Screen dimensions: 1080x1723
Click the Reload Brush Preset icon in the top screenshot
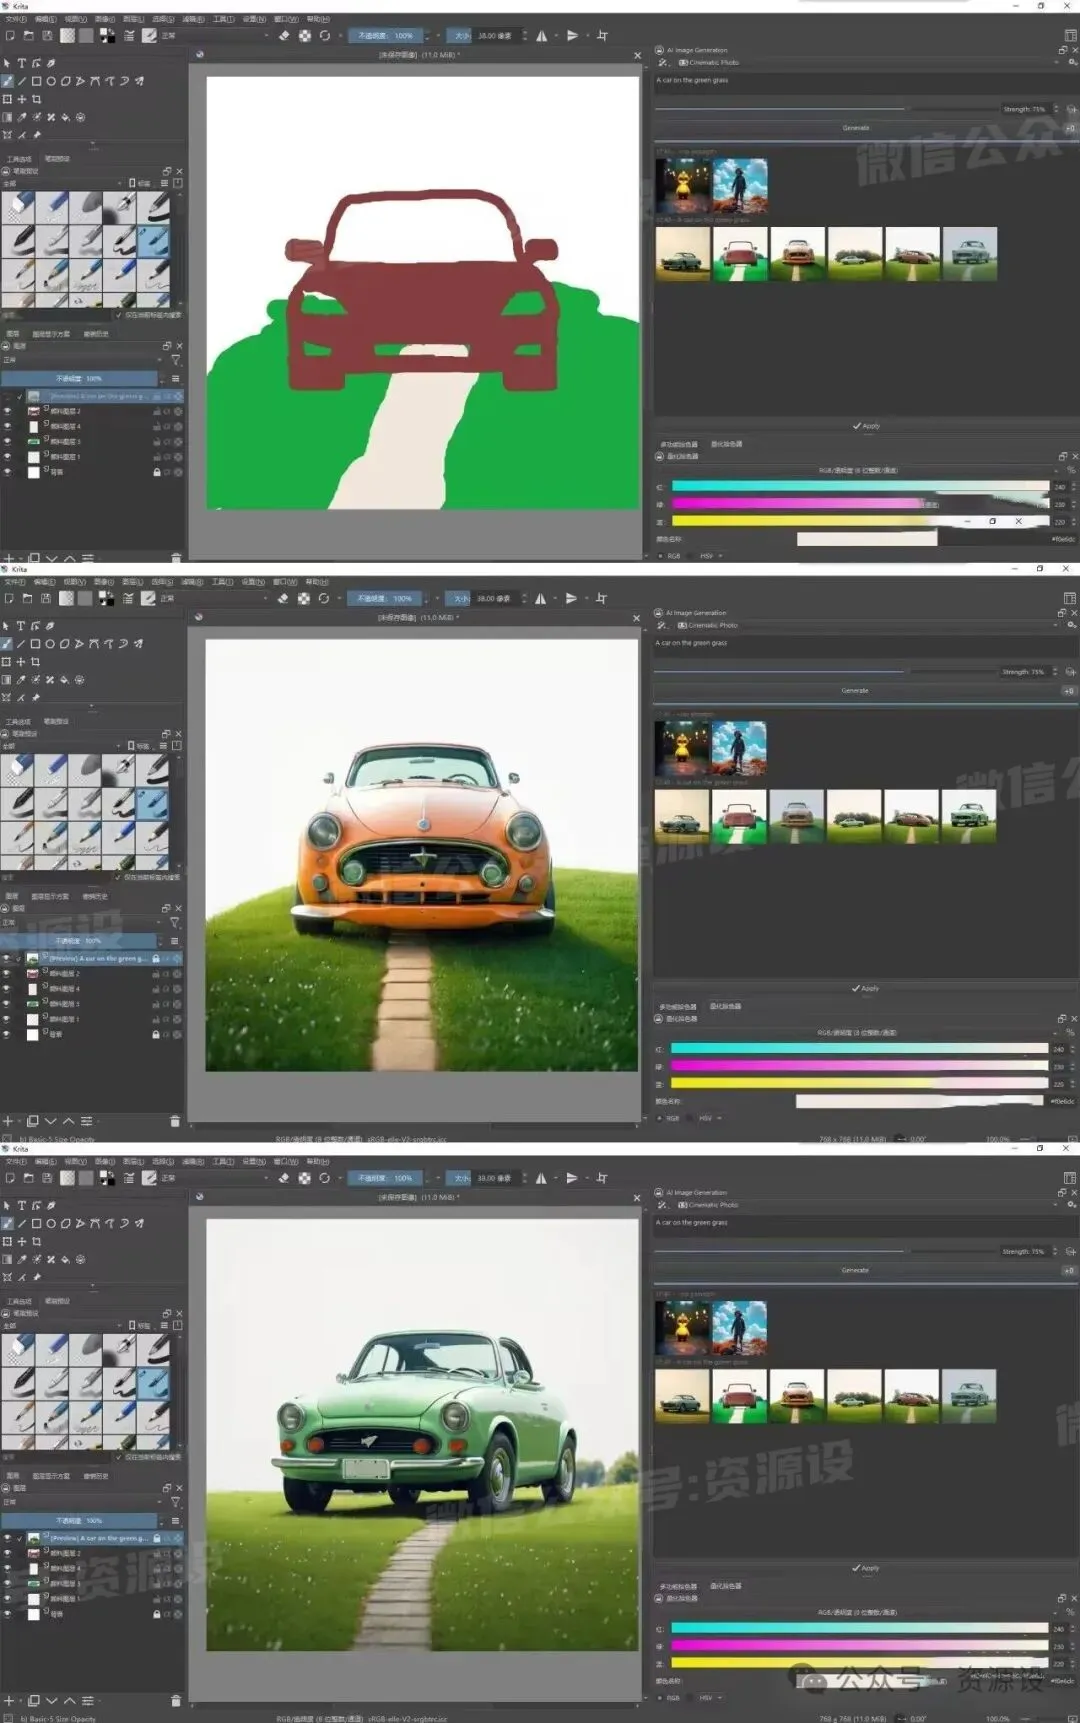coord(325,35)
